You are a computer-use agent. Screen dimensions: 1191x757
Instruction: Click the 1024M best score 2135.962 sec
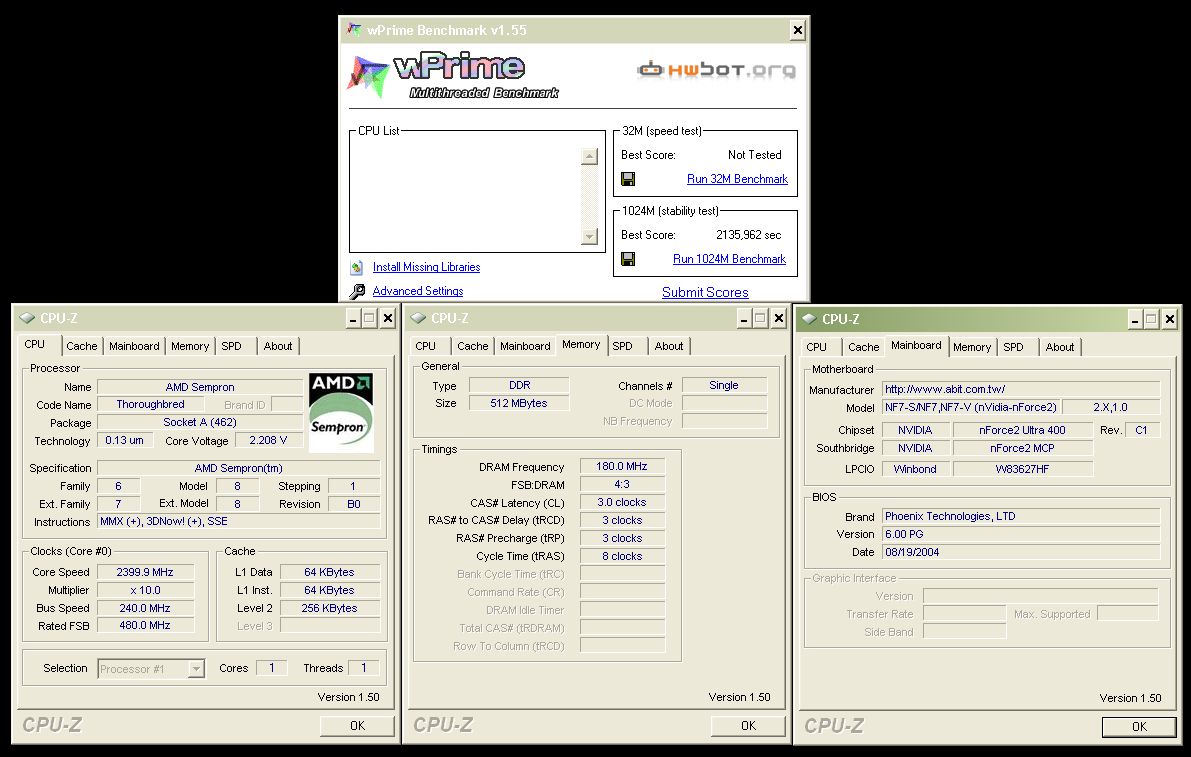(x=748, y=235)
